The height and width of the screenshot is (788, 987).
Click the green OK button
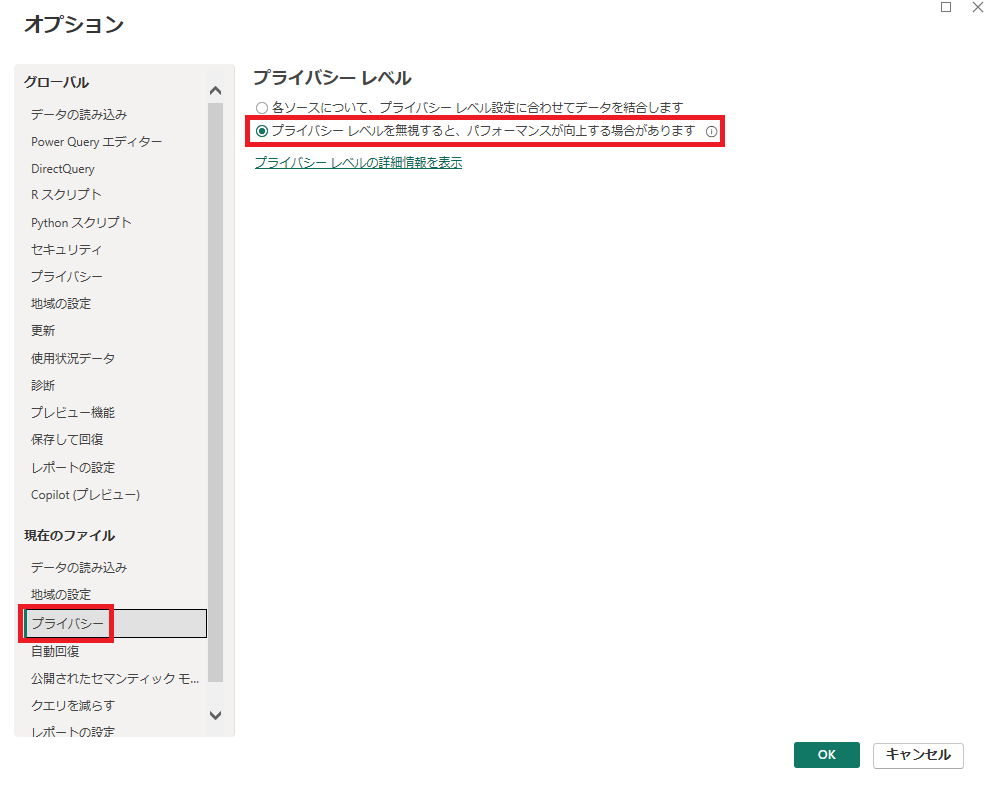point(826,755)
